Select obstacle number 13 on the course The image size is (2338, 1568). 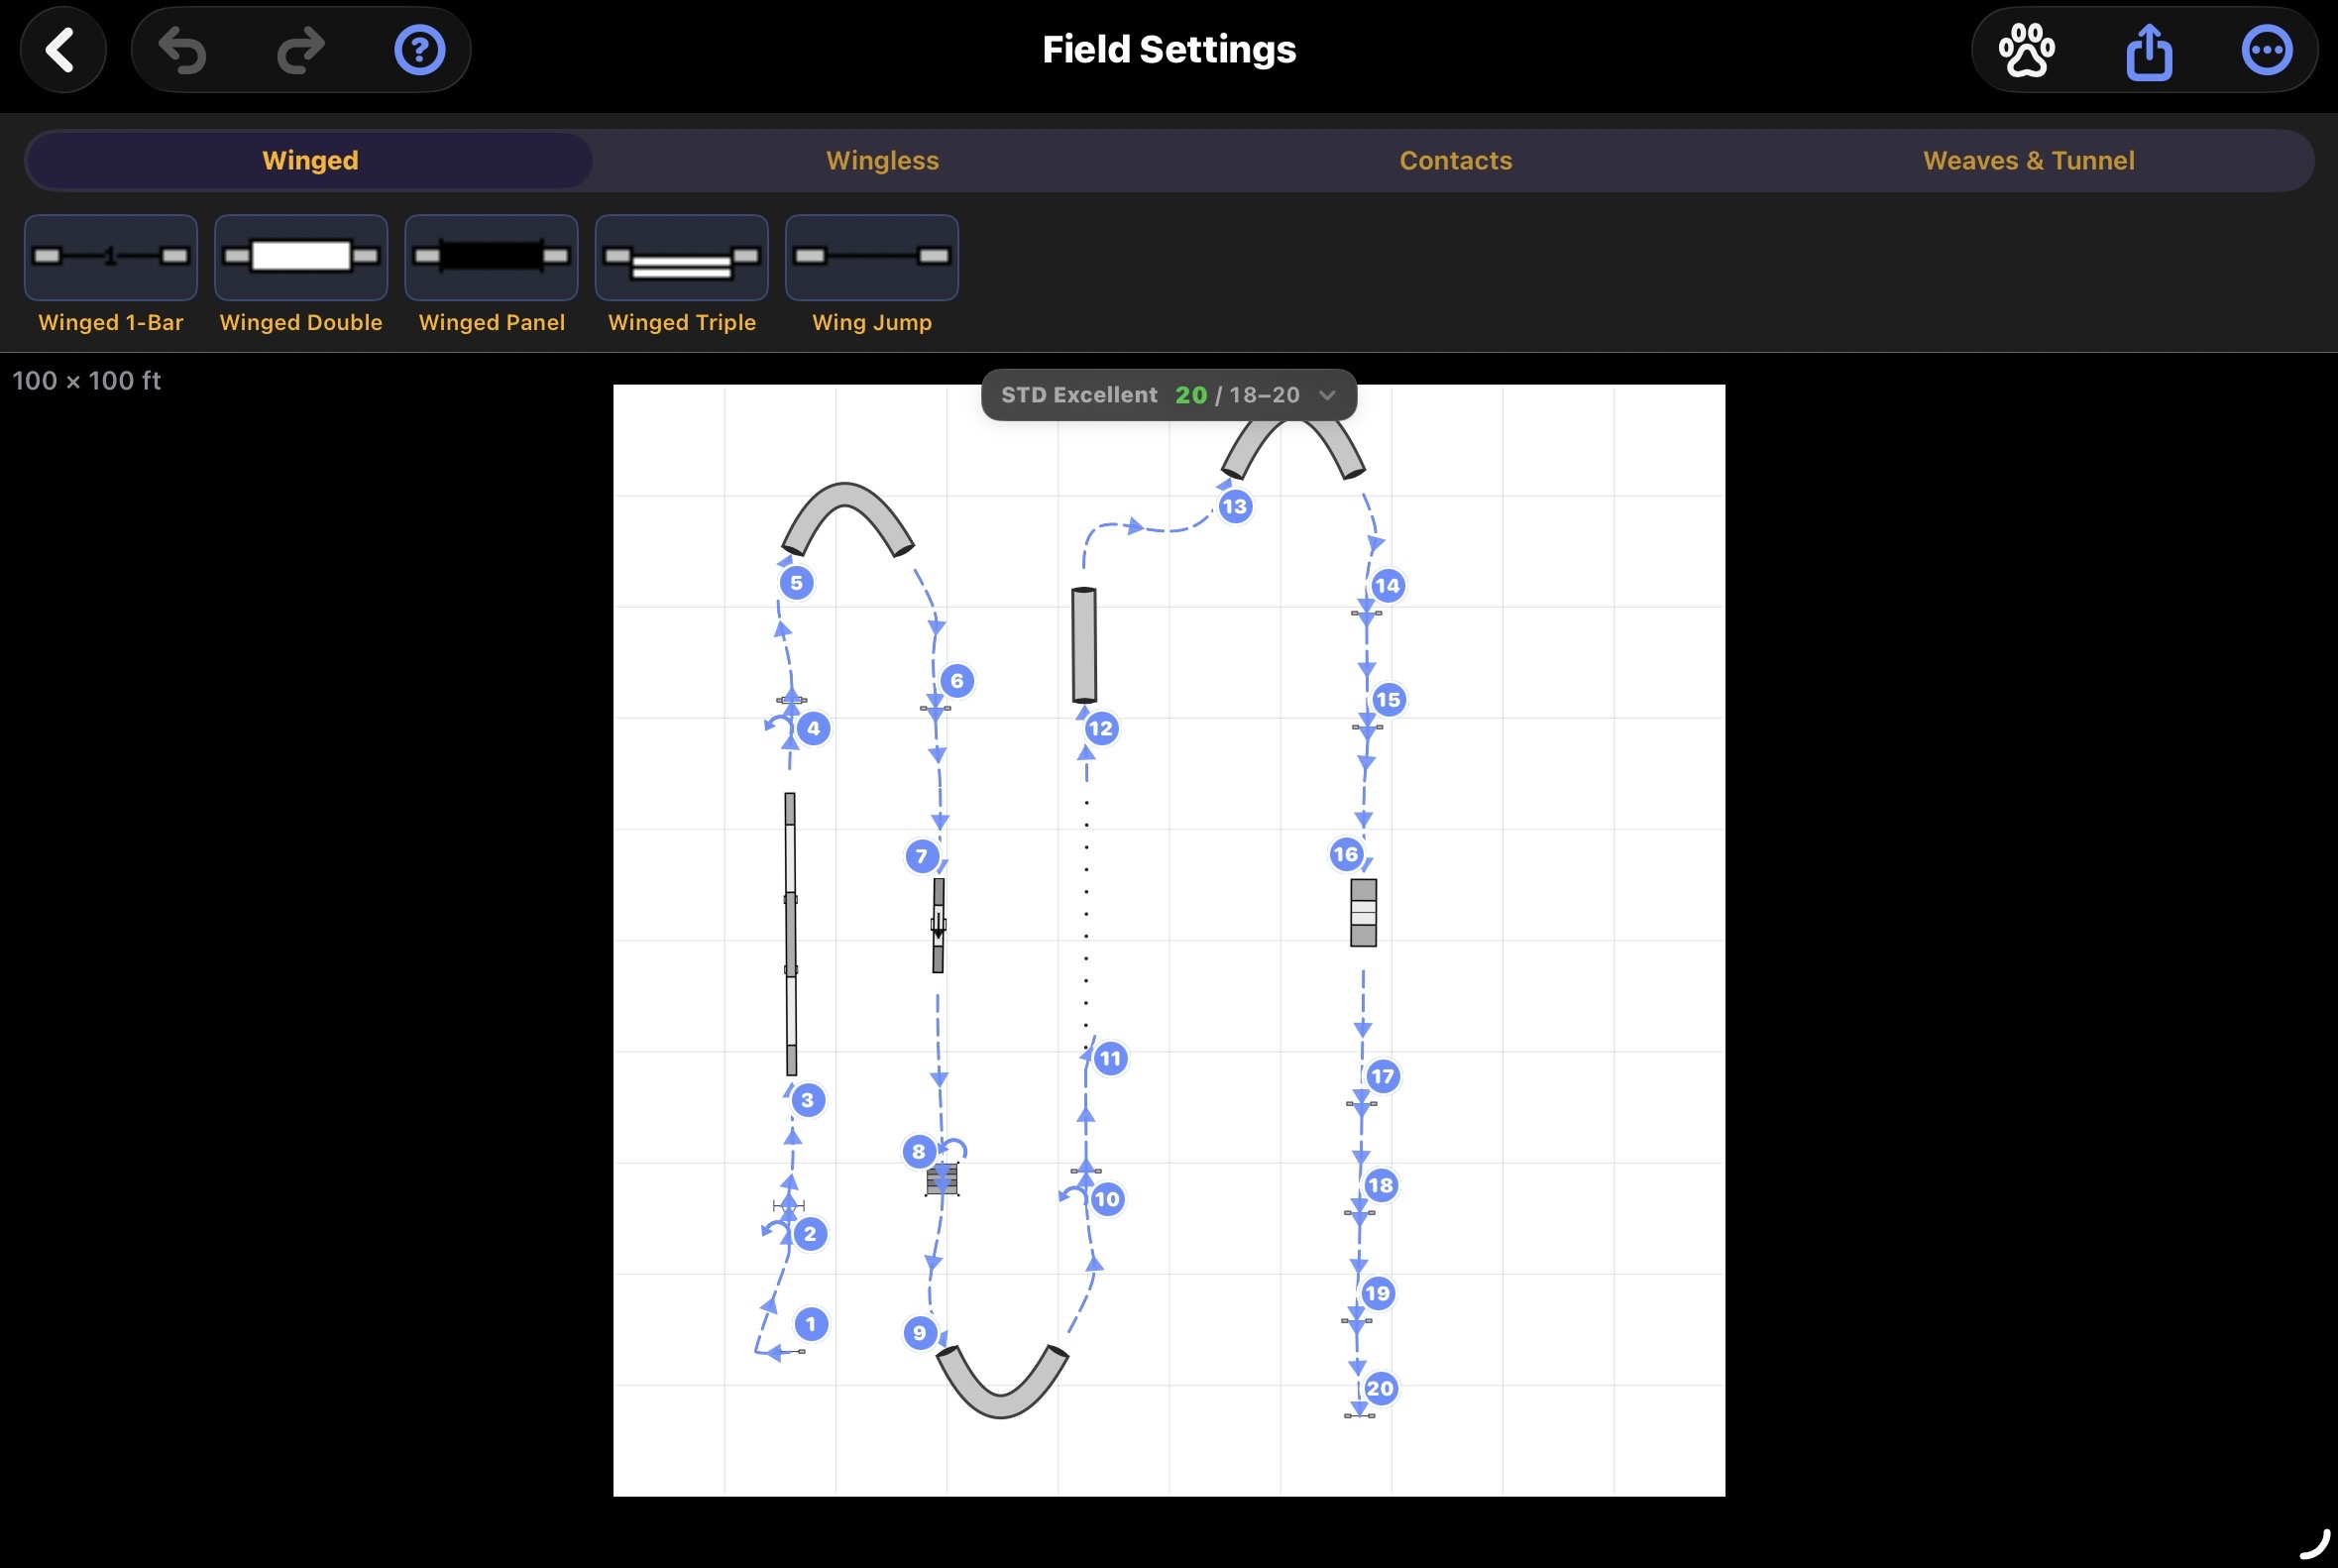point(1235,506)
